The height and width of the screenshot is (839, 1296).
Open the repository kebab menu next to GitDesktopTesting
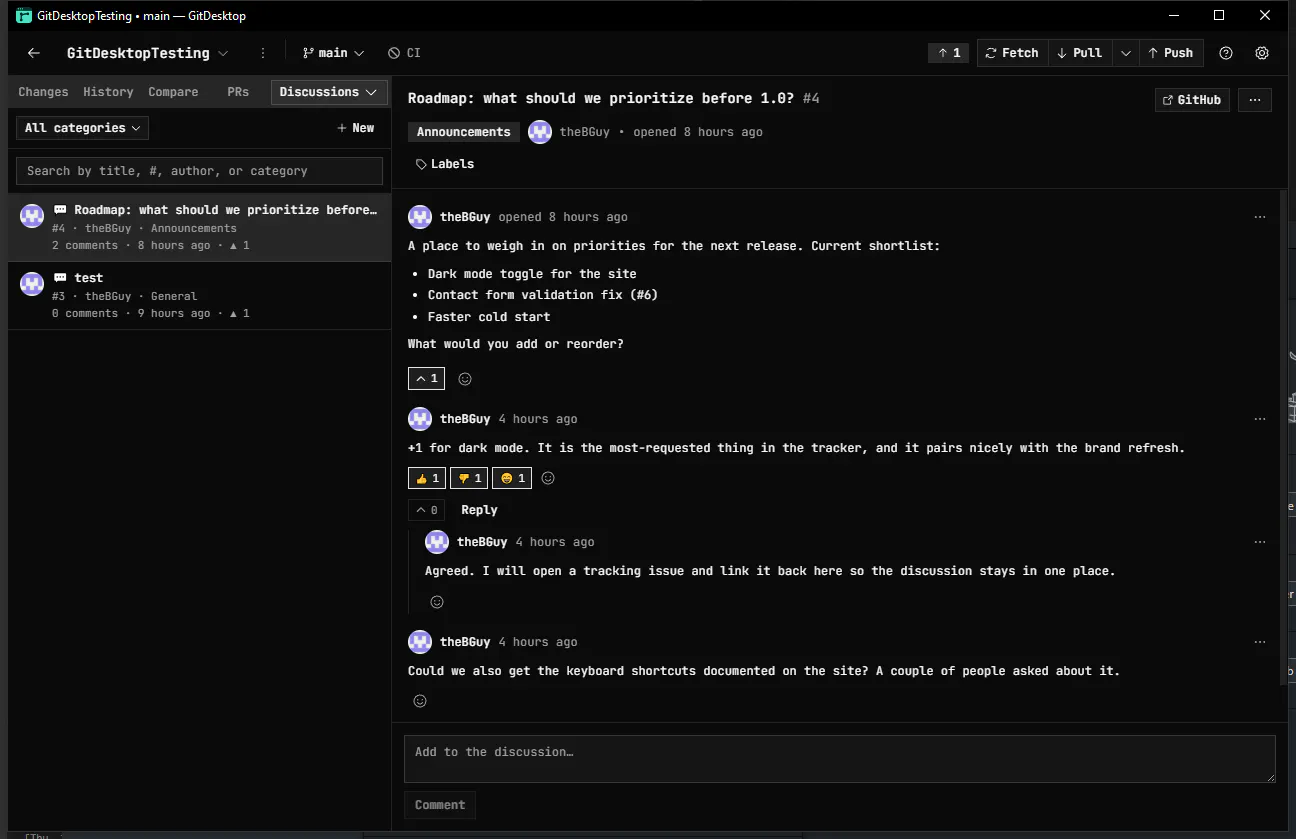pos(263,53)
